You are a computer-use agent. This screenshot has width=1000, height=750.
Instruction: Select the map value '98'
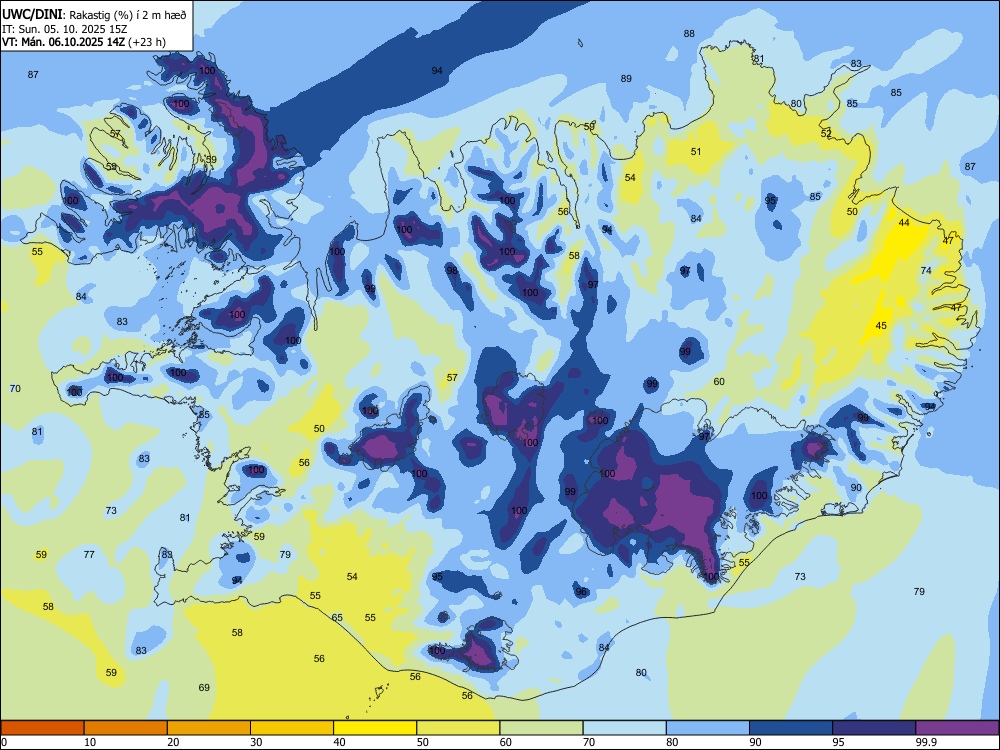[x=452, y=270]
